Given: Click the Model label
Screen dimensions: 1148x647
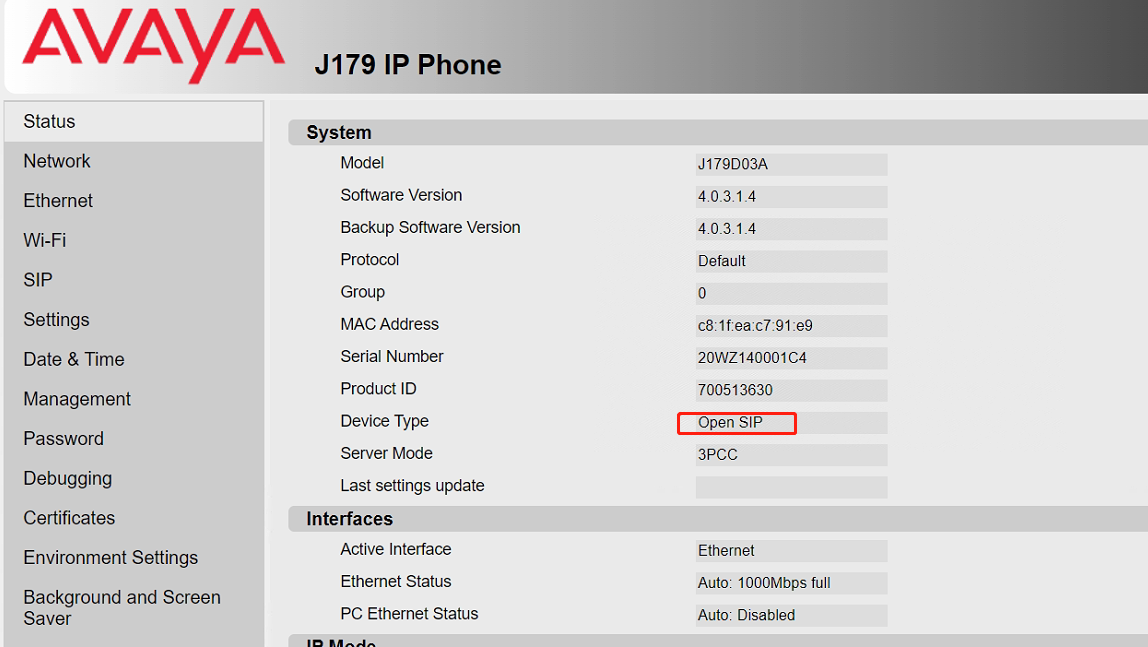Looking at the screenshot, I should click(x=362, y=162).
